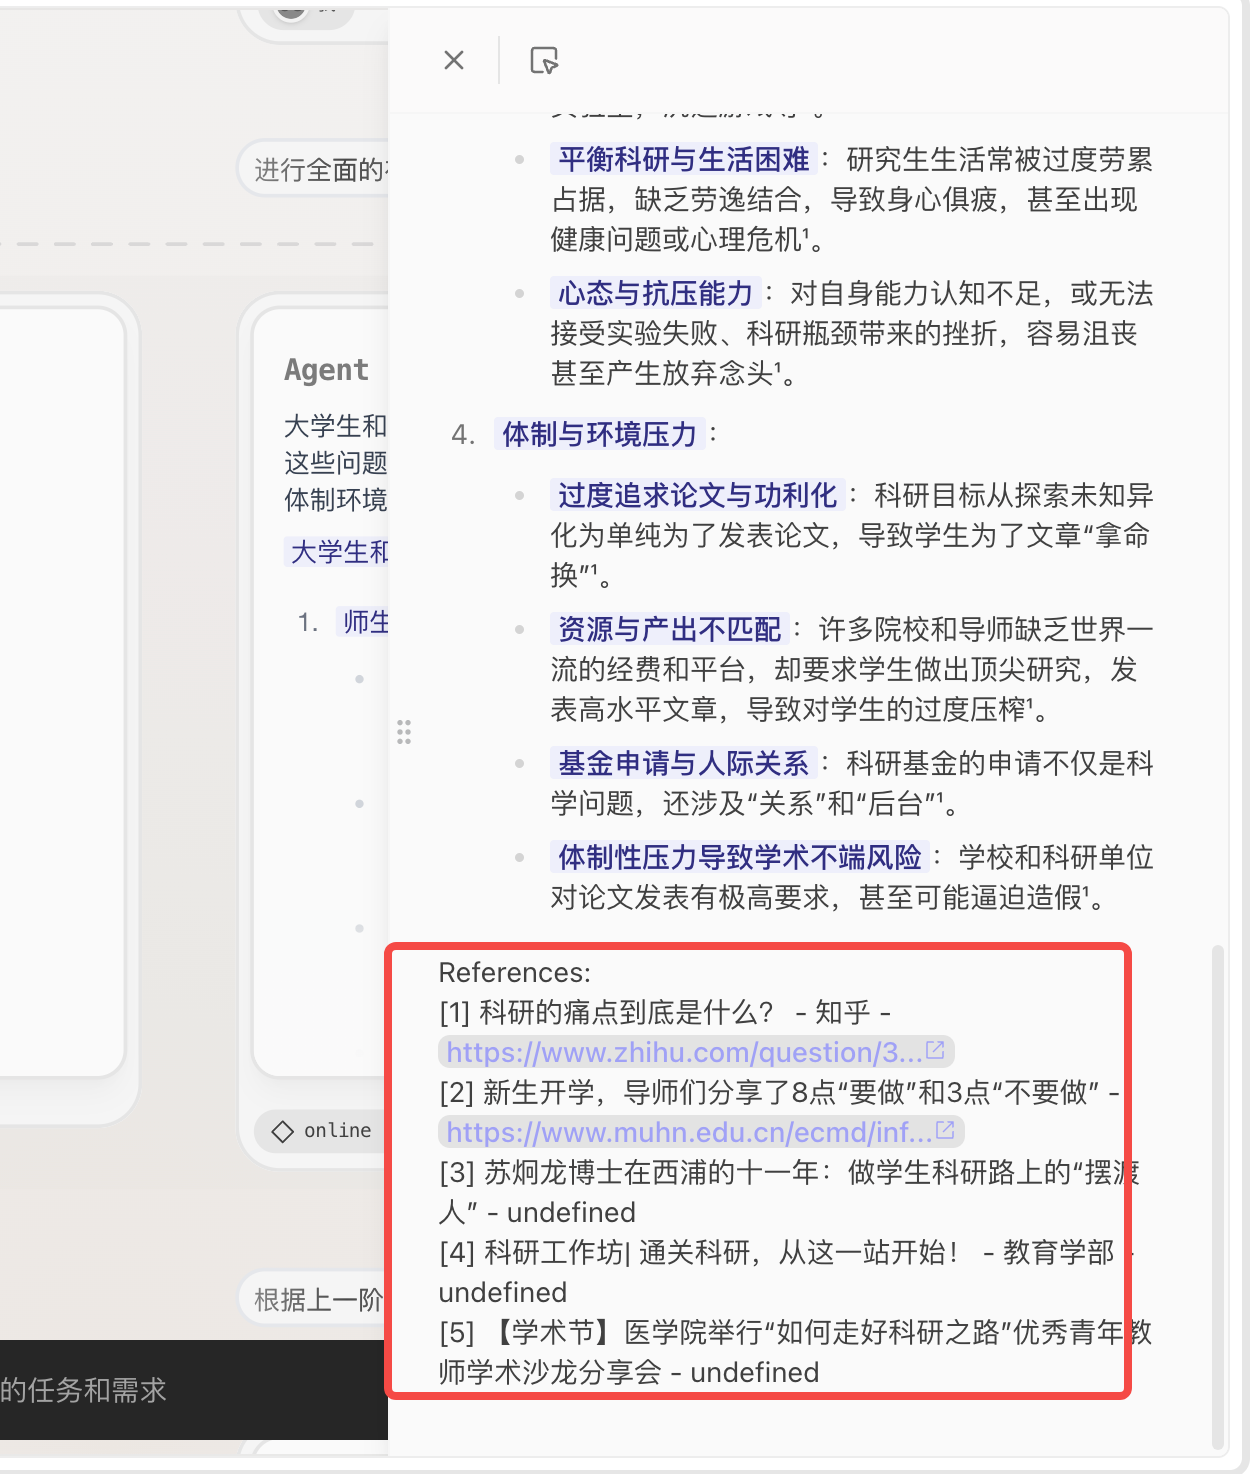Click the highlighted term 基金申请与人际关系

(x=684, y=763)
